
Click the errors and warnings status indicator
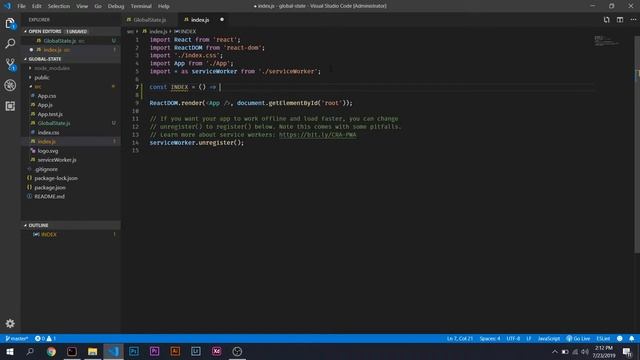point(45,338)
